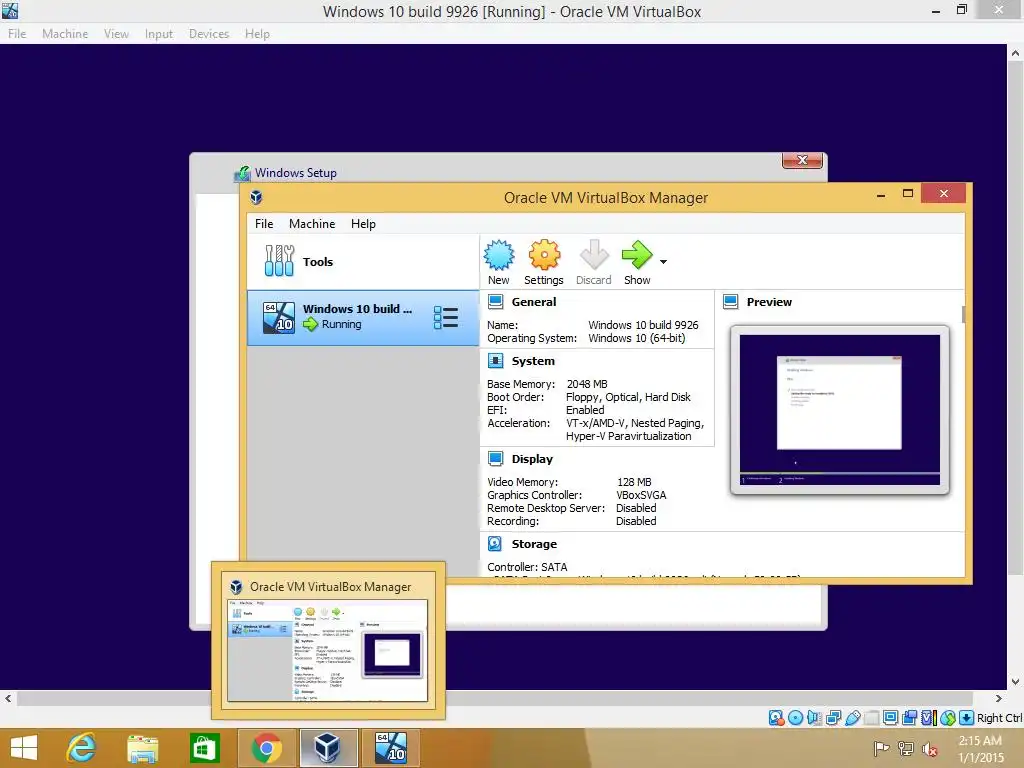Click the virtual display status icon
The image size is (1024, 768).
(x=890, y=718)
